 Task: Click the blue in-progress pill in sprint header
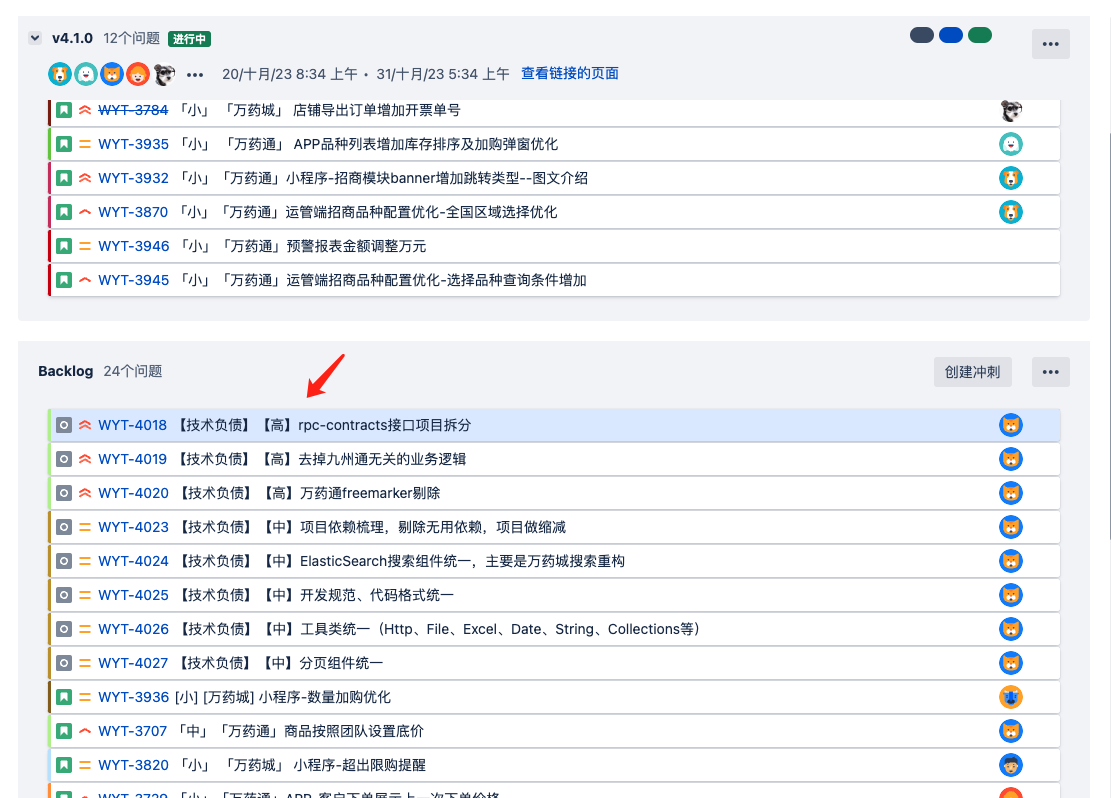tap(950, 35)
